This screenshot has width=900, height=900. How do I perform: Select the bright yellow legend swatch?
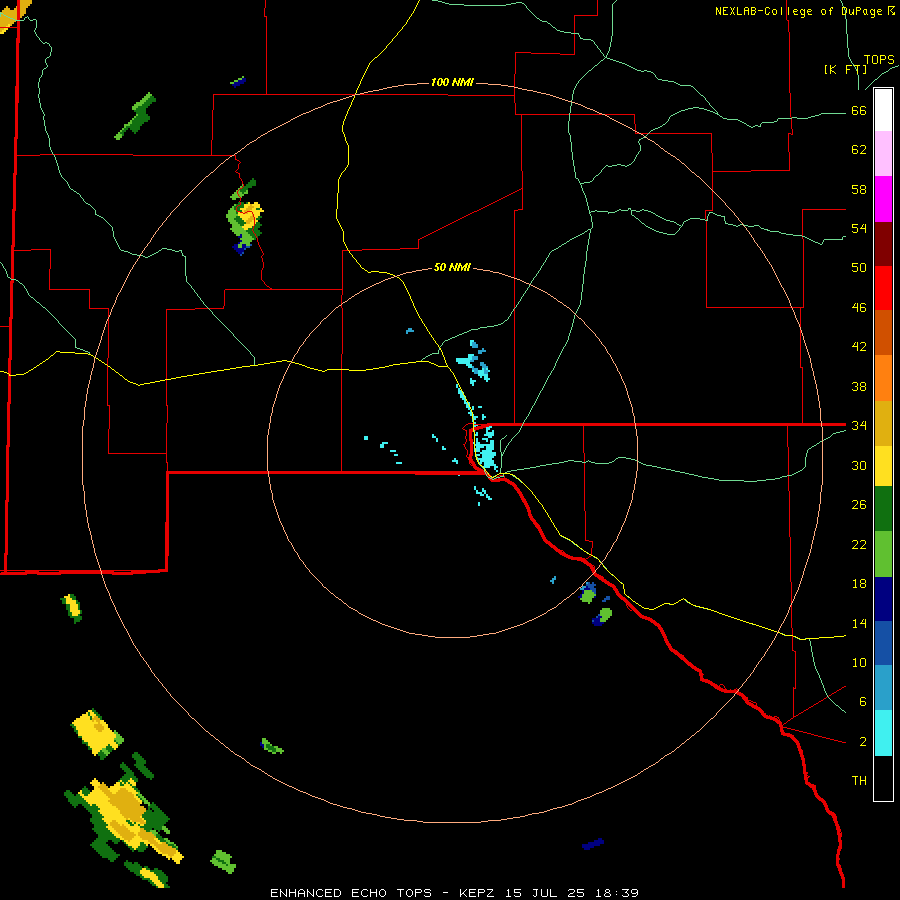[x=883, y=466]
